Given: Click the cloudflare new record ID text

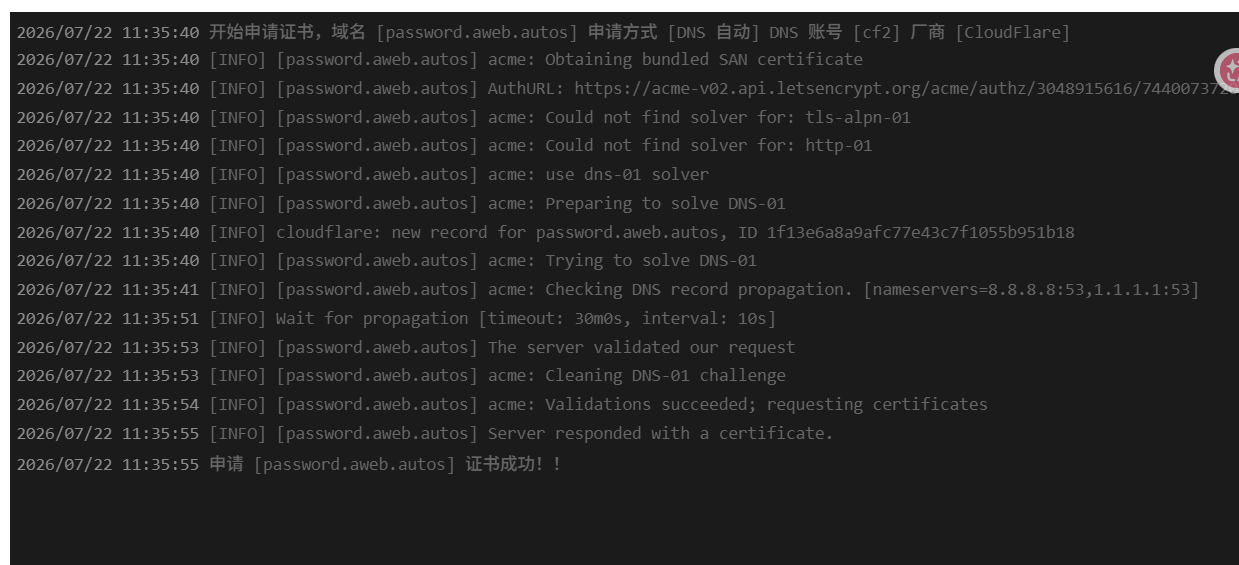Looking at the screenshot, I should (921, 232).
